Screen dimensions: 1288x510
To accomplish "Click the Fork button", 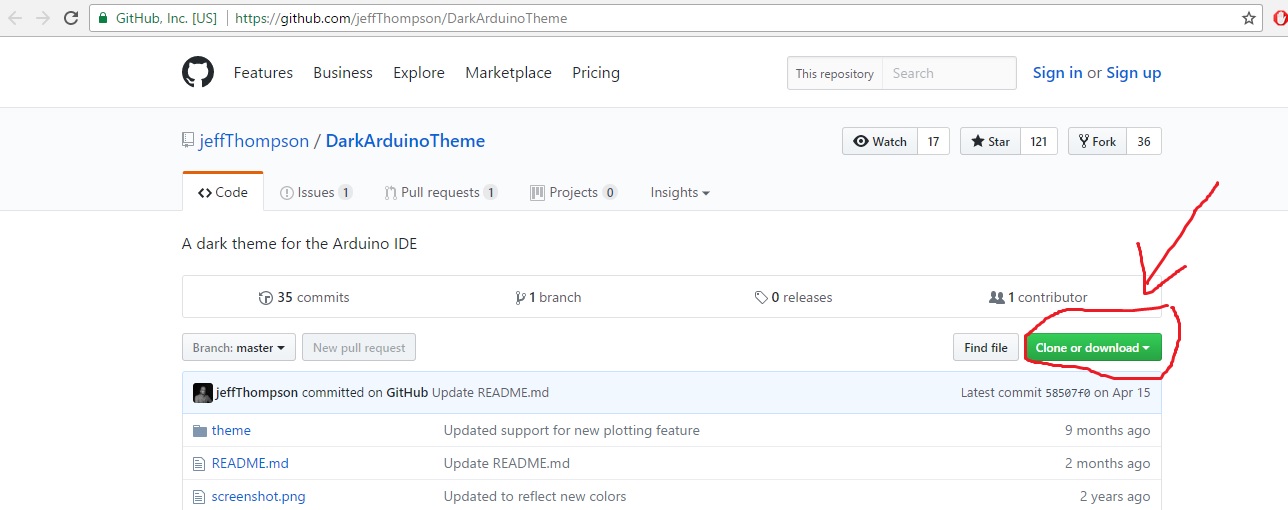I will pos(1098,142).
